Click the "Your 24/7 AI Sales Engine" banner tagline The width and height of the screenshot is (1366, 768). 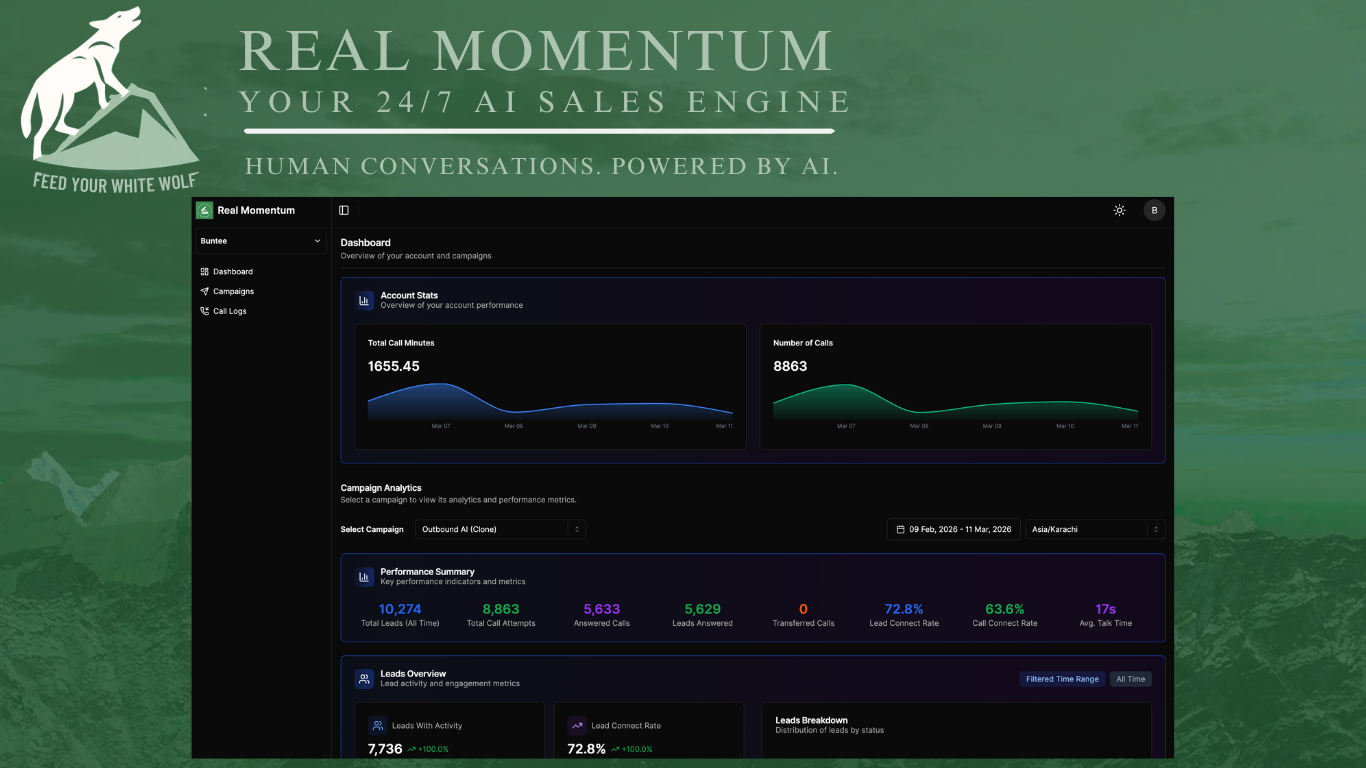pyautogui.click(x=544, y=102)
